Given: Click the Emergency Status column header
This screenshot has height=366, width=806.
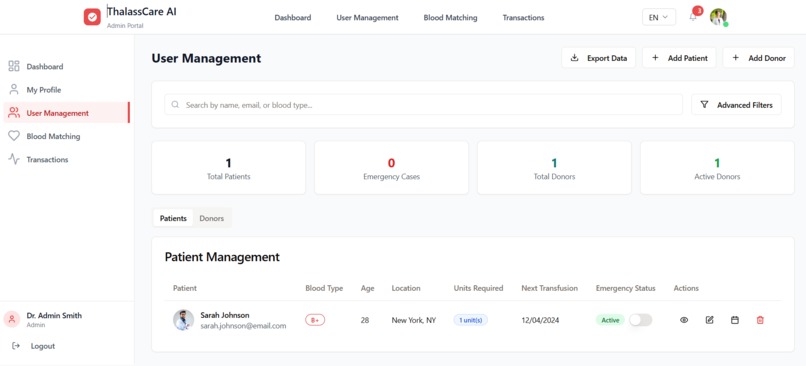Looking at the screenshot, I should point(626,288).
